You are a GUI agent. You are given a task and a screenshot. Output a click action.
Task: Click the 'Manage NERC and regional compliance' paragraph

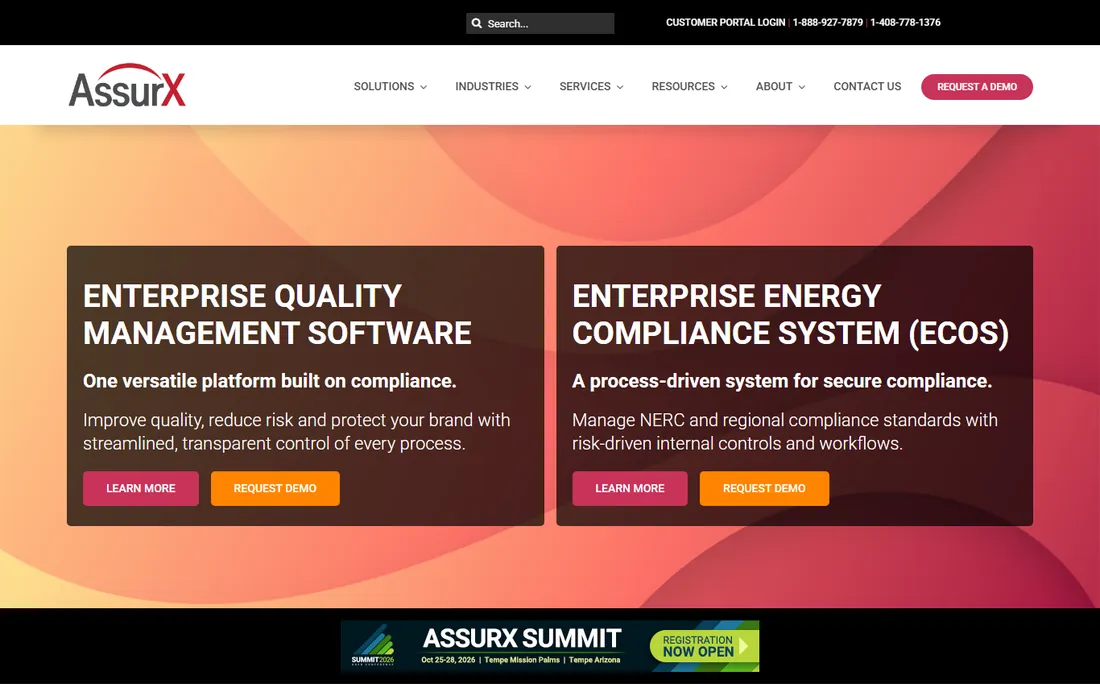pyautogui.click(x=785, y=431)
